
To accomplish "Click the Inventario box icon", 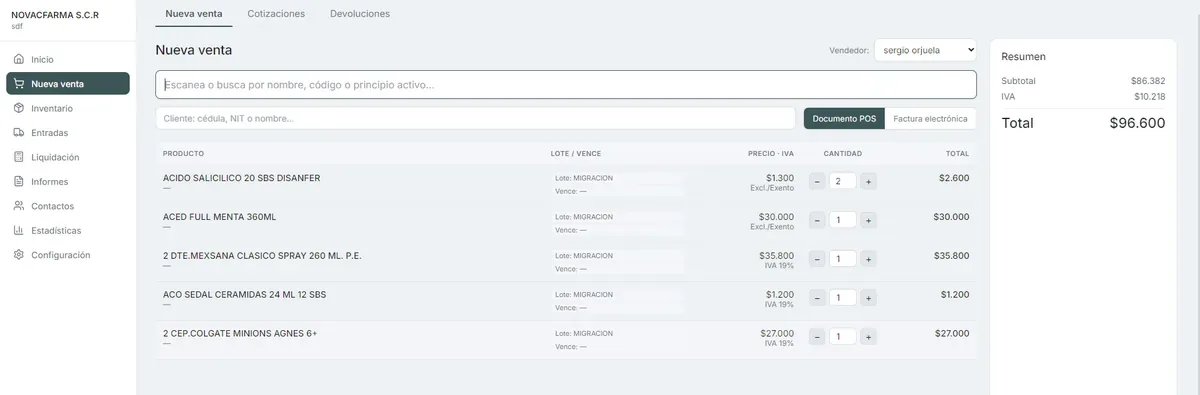I will point(19,108).
